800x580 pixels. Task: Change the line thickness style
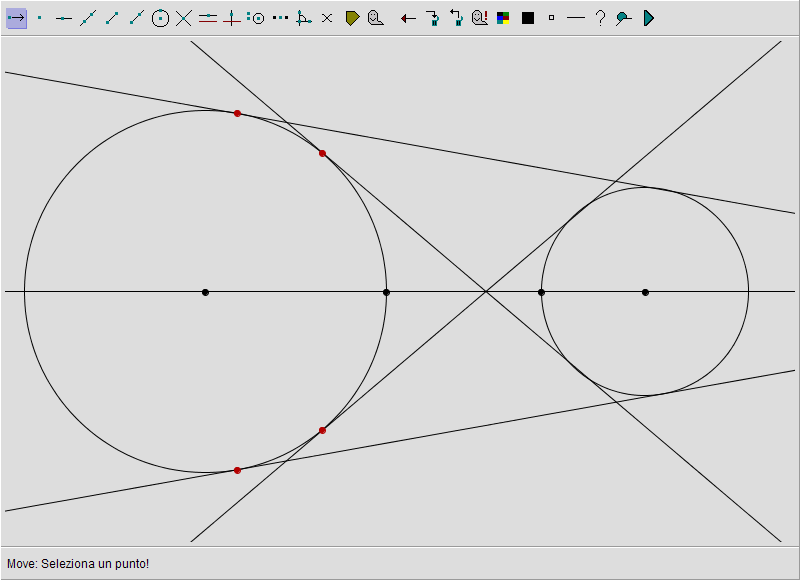point(576,18)
